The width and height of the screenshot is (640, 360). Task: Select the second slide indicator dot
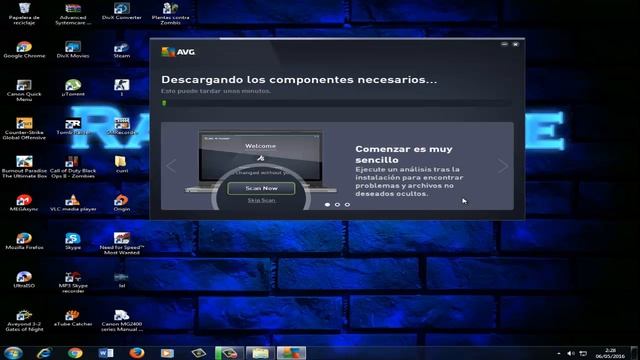(x=337, y=204)
